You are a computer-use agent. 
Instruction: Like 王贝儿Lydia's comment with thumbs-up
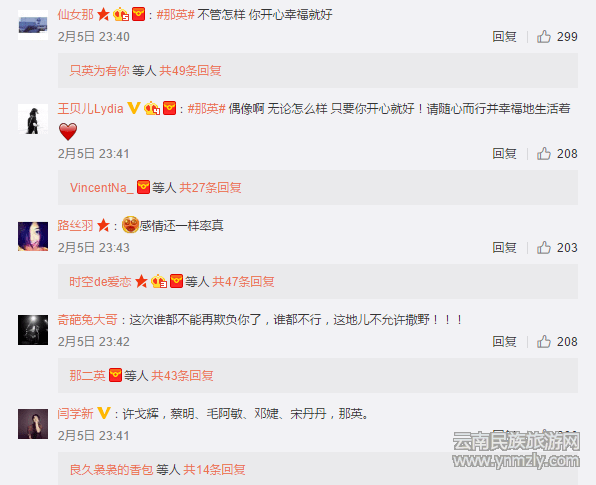544,154
